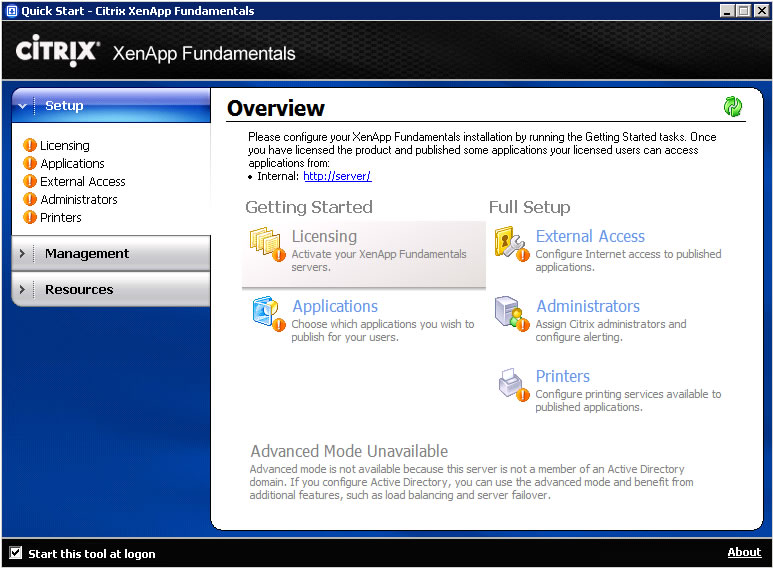
Task: Click the Citrix XenApp Fundamentals logo
Action: (x=155, y=52)
